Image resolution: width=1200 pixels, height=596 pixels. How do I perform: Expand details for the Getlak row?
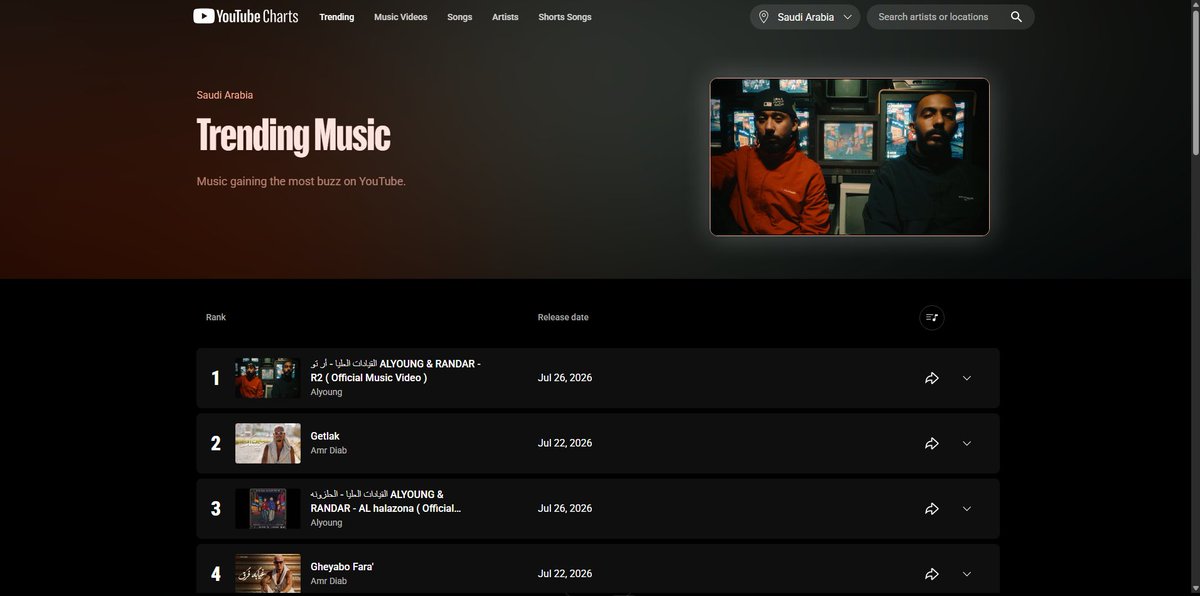[967, 443]
